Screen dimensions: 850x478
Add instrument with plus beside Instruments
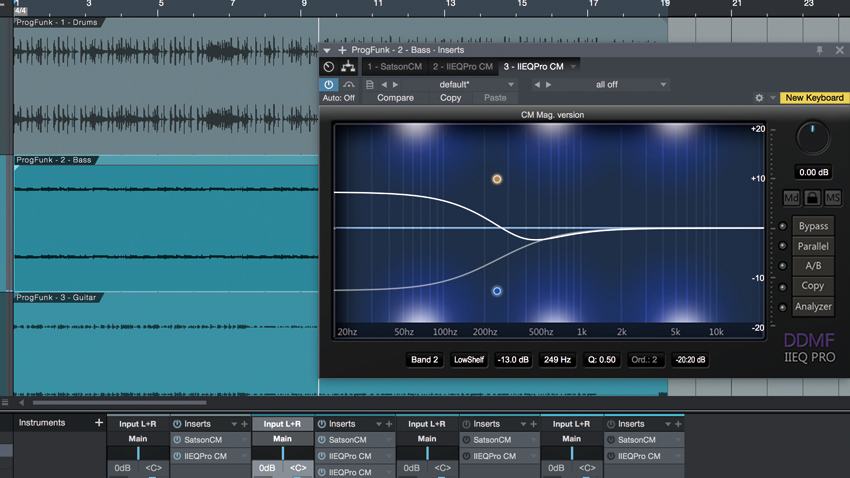point(99,422)
